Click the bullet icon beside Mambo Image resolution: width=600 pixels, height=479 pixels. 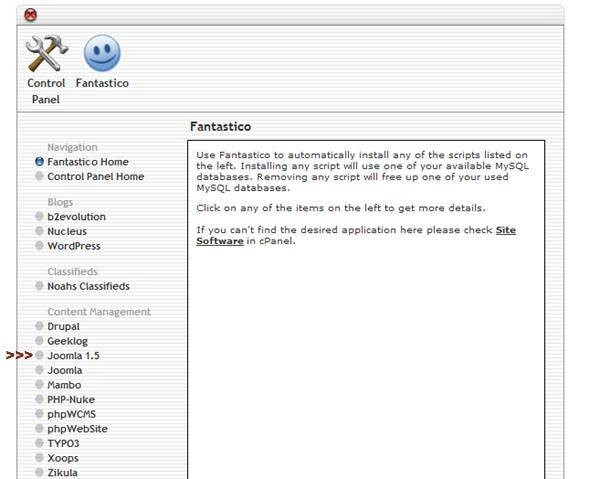click(x=39, y=385)
